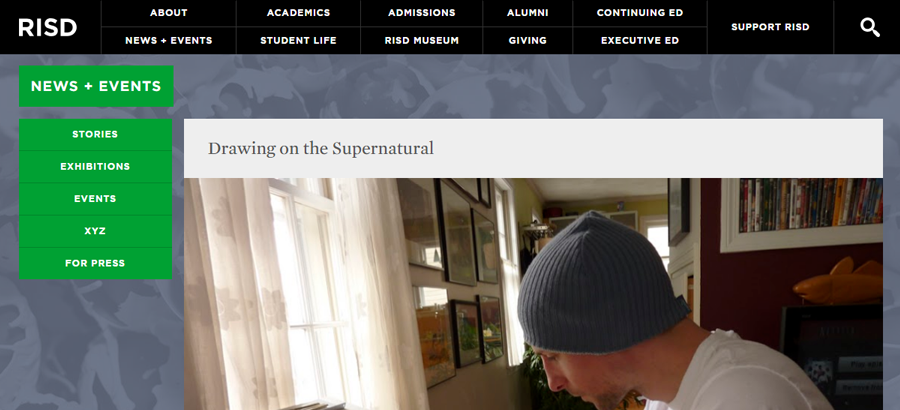Open Exhibitions from the sidebar
This screenshot has width=900, height=410.
pos(95,167)
